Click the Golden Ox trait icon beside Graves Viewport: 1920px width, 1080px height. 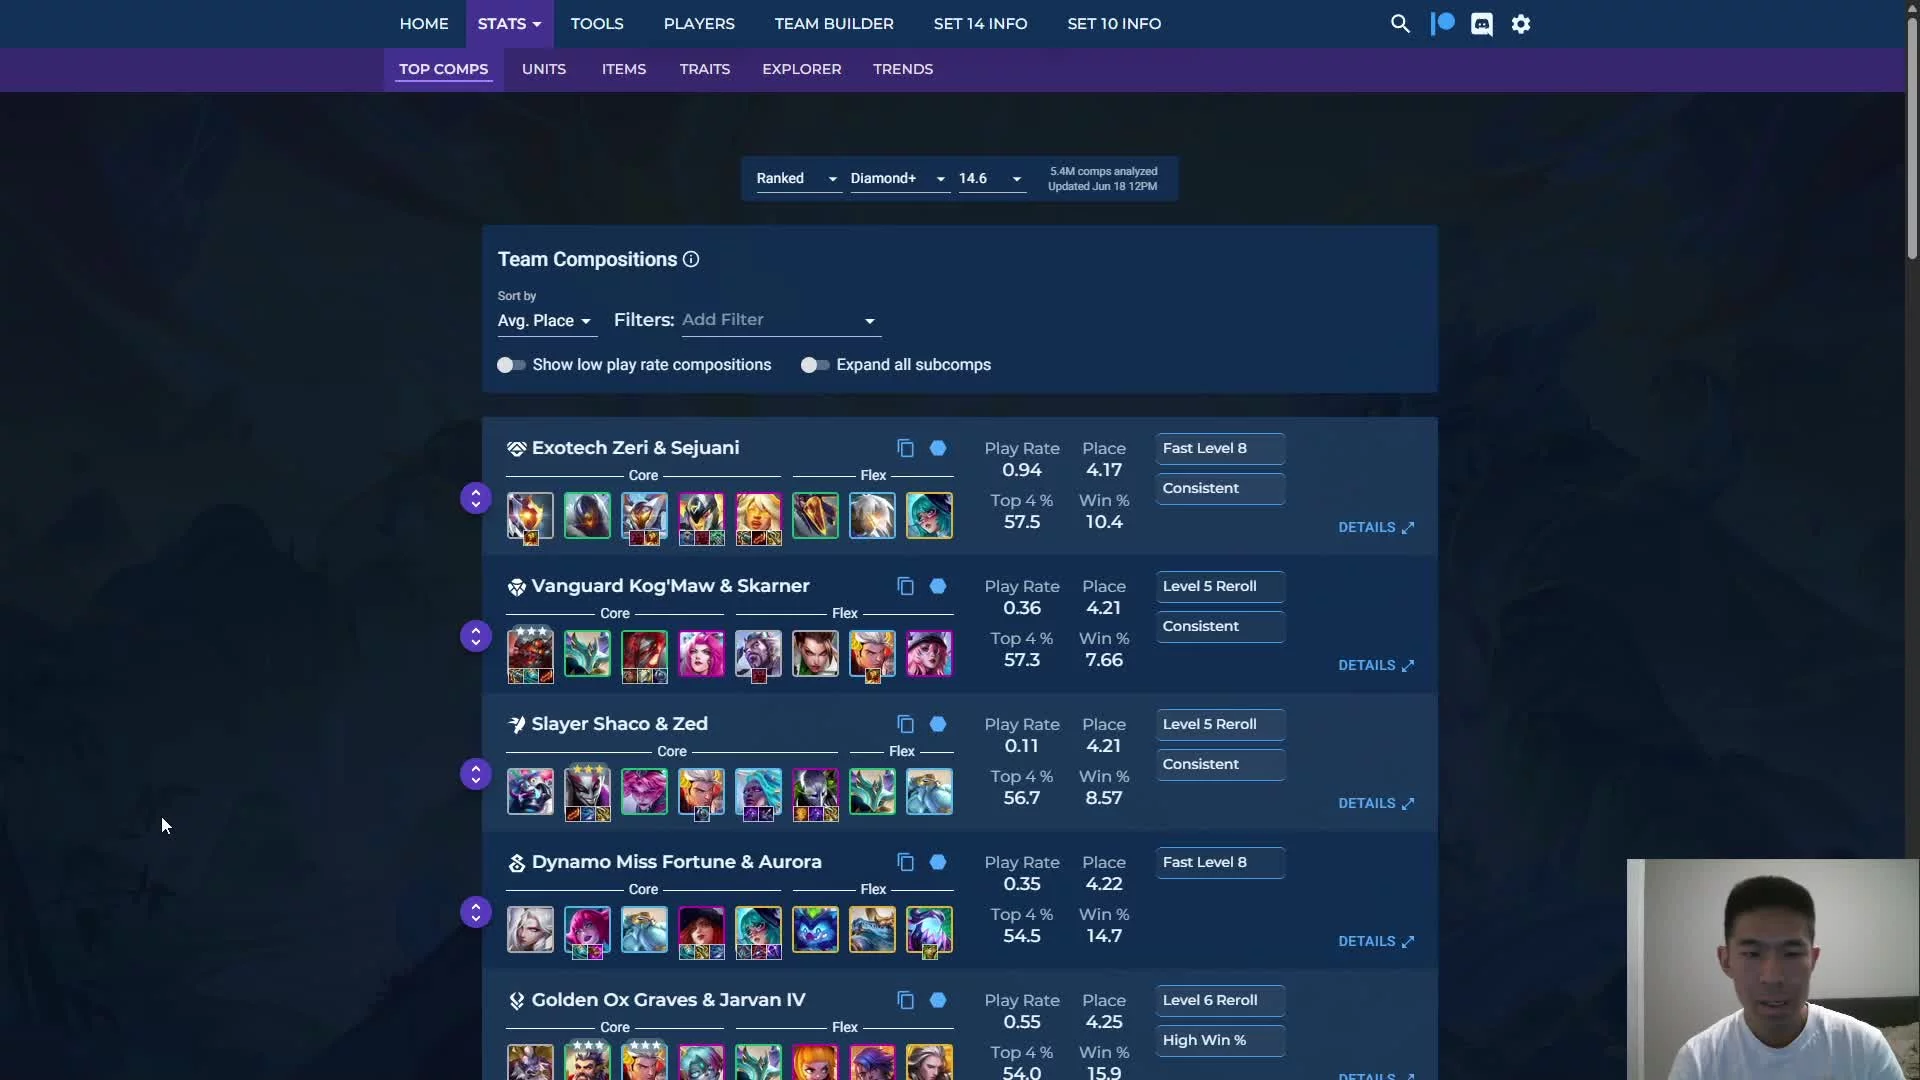[516, 1001]
